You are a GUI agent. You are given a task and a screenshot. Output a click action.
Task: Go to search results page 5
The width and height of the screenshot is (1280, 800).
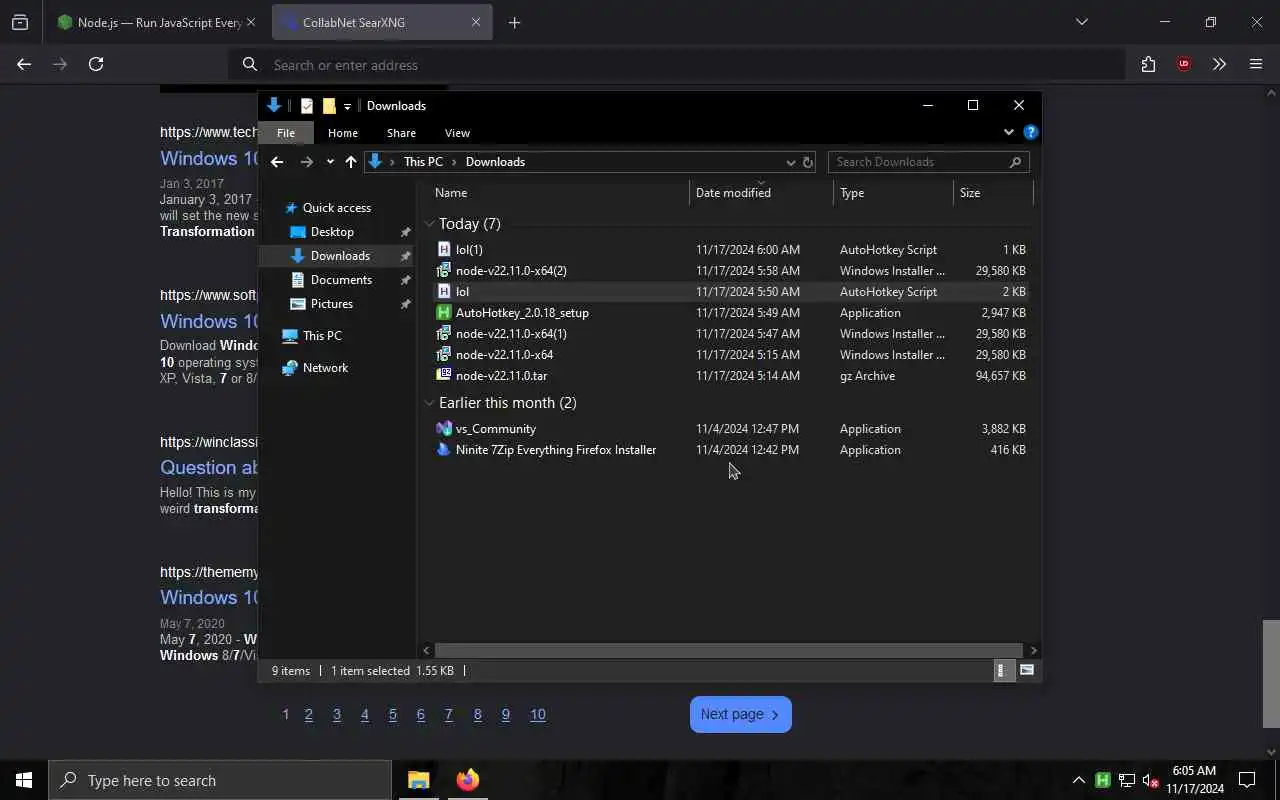[x=393, y=714]
